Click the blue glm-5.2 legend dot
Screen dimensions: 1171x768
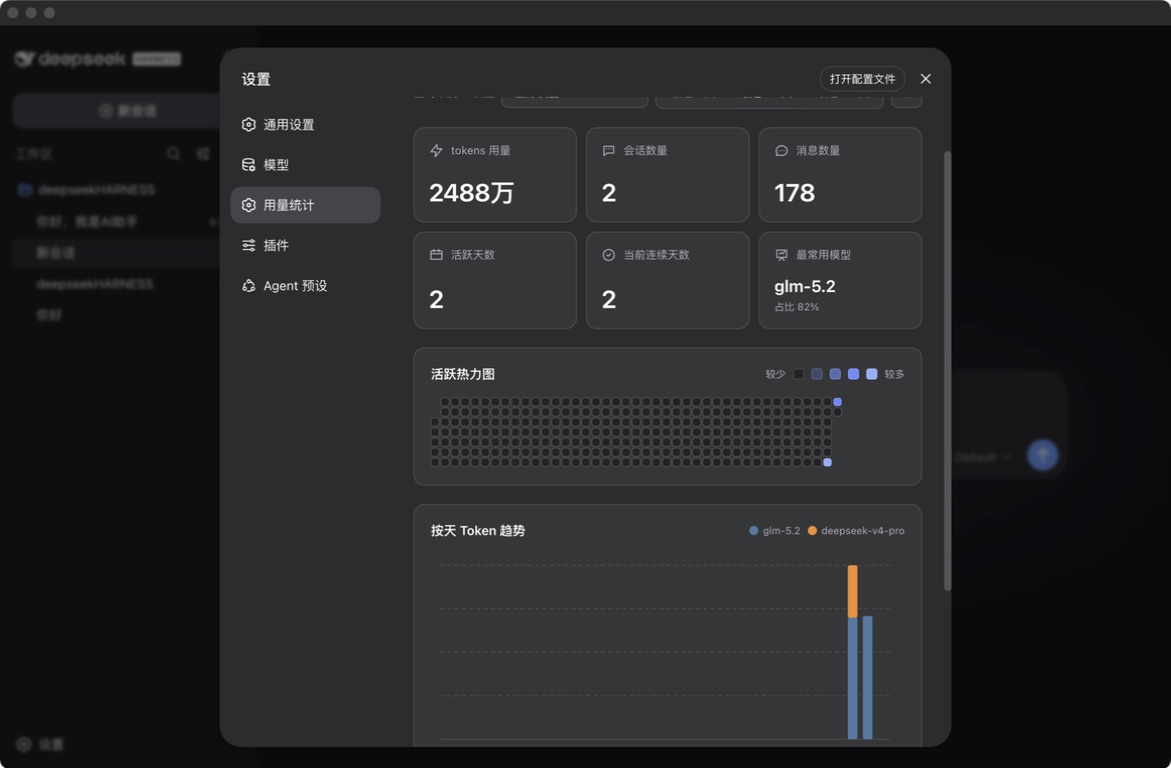point(754,530)
